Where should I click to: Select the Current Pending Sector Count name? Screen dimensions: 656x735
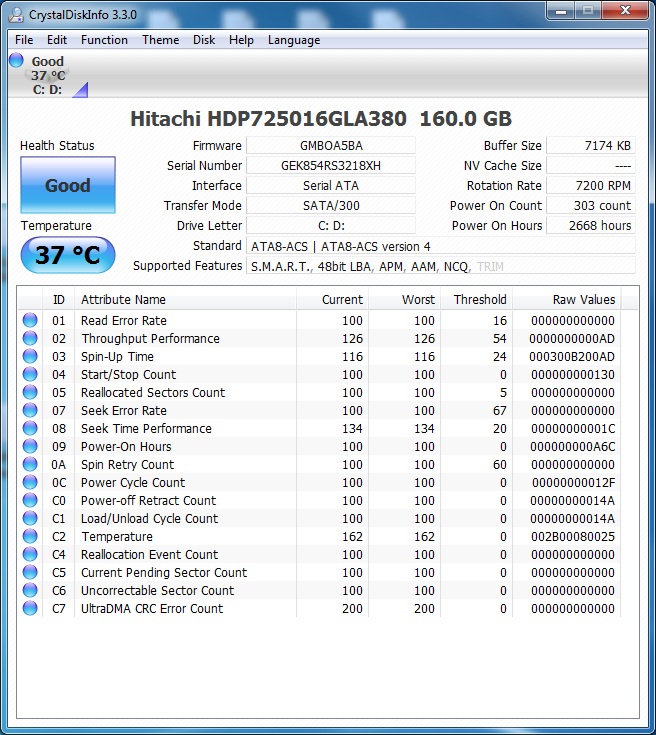[164, 572]
